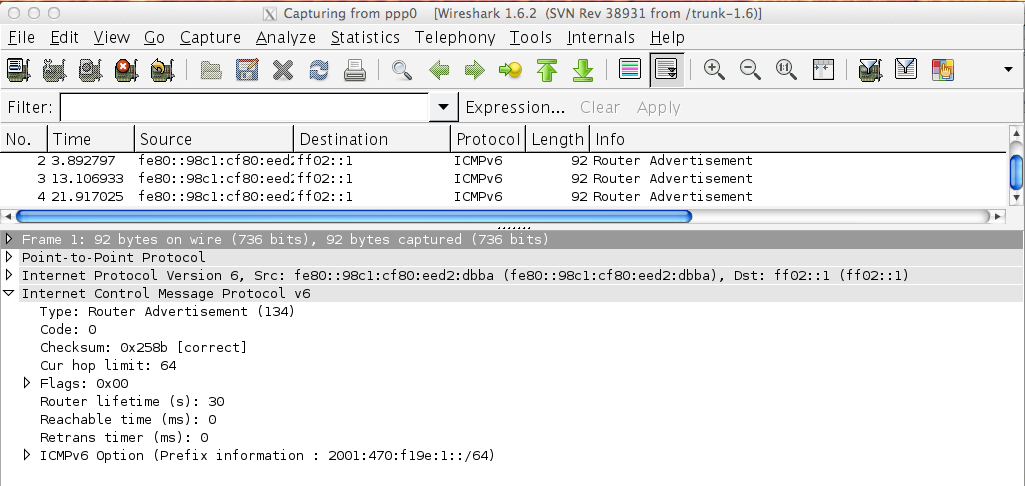The height and width of the screenshot is (486, 1025).
Task: Close capture file X icon
Action: pyautogui.click(x=282, y=69)
